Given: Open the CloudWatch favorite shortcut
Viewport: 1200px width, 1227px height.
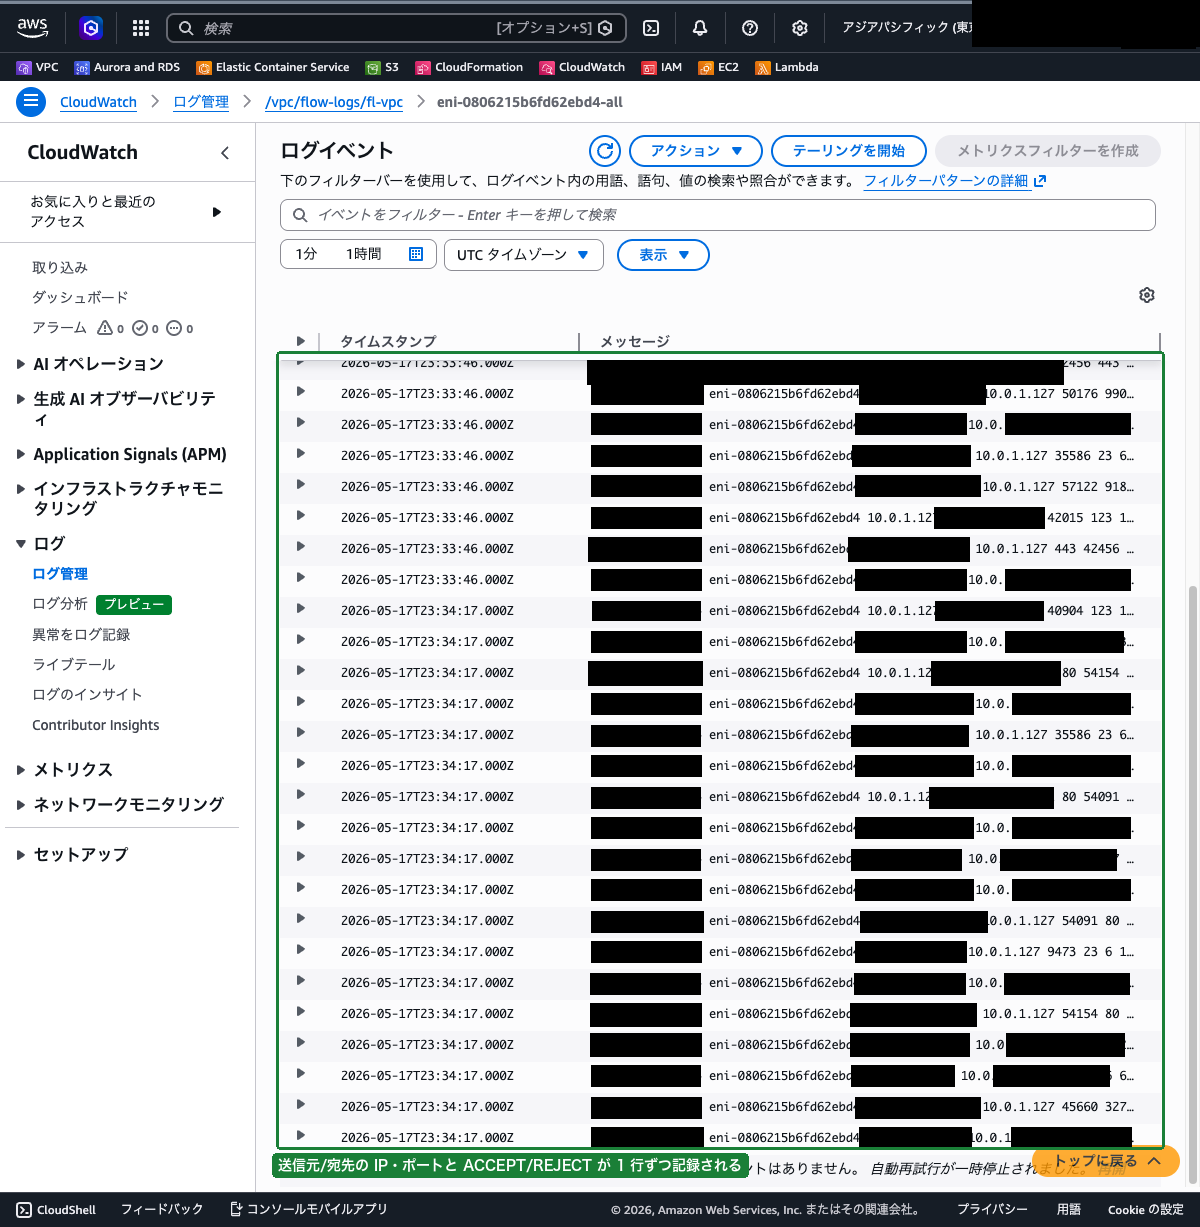Looking at the screenshot, I should 582,68.
